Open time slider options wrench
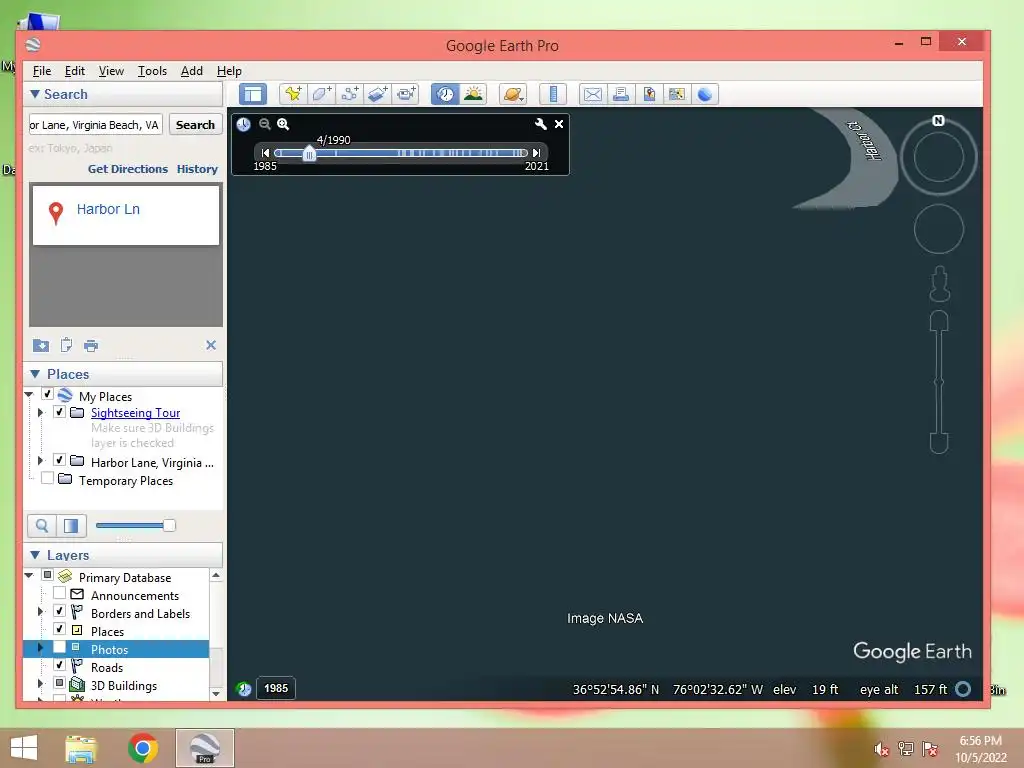 coord(541,124)
